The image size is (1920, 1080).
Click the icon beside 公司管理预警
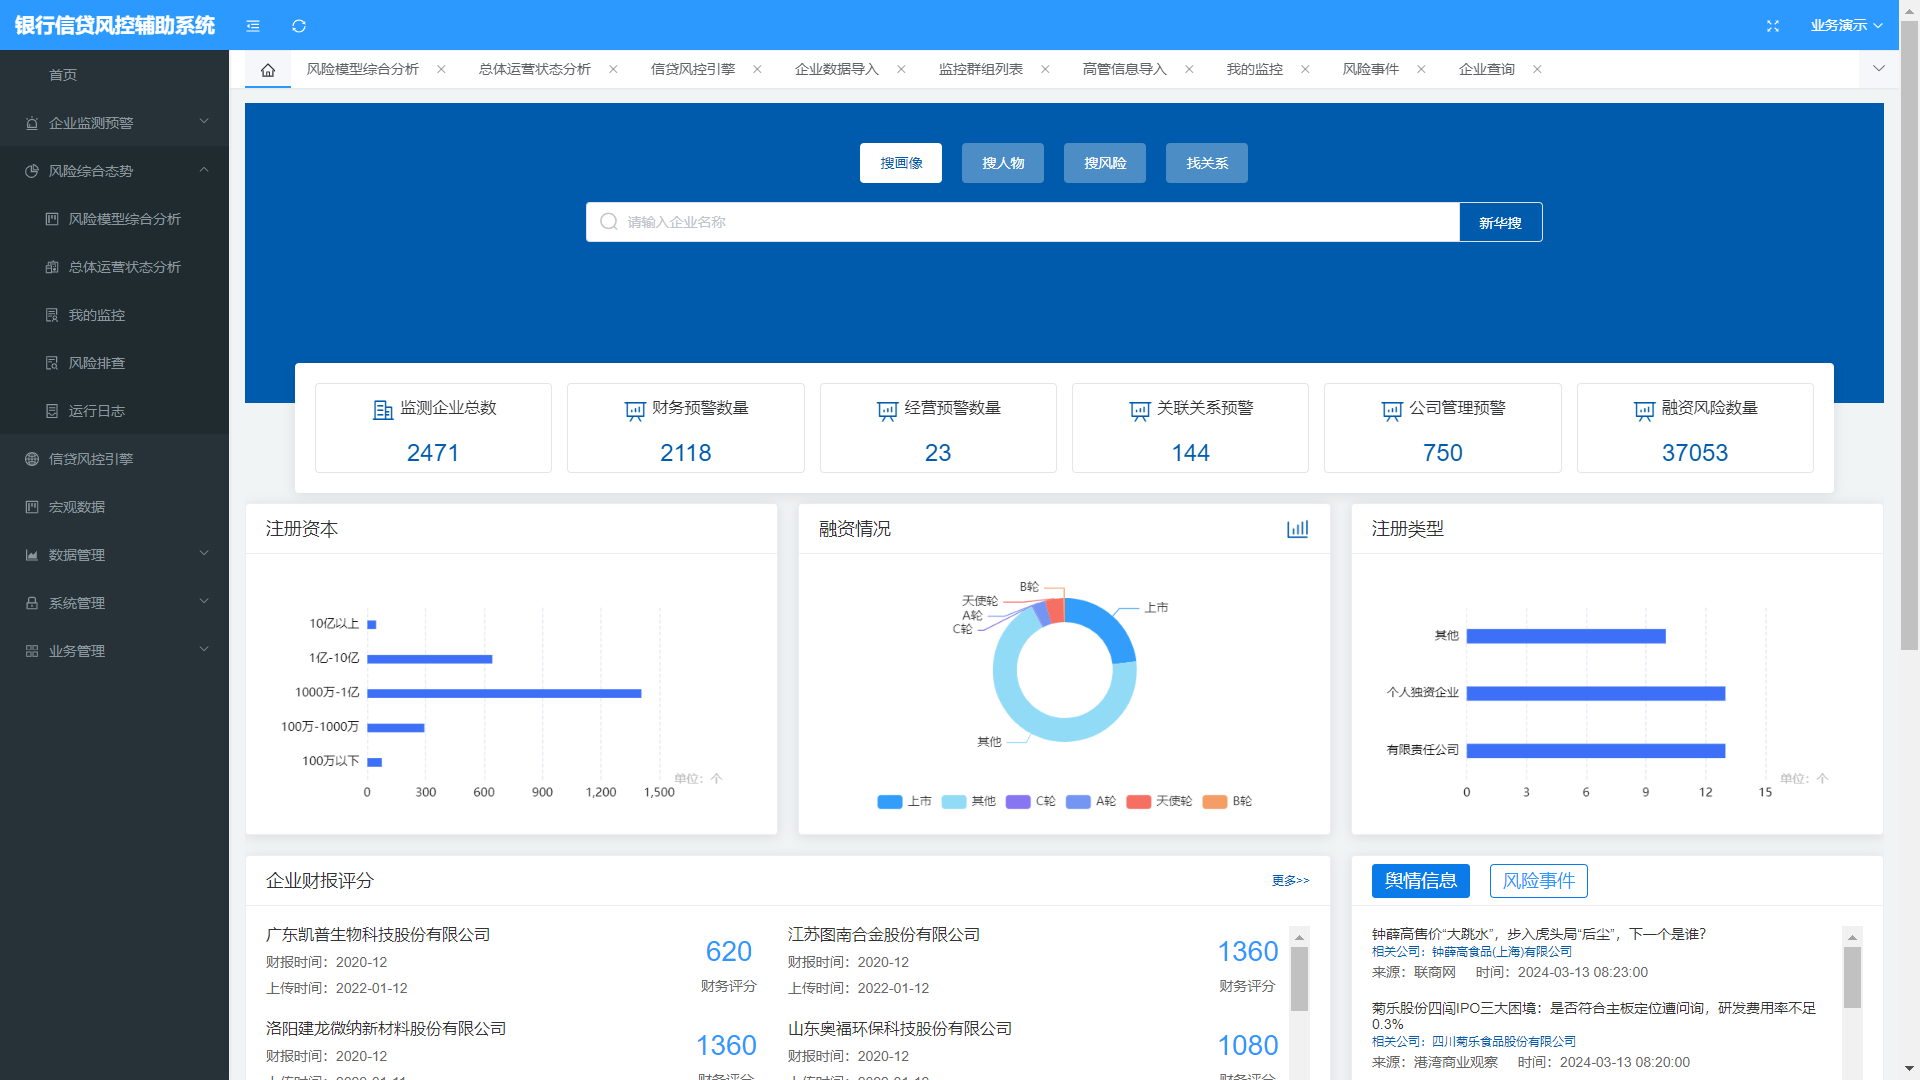click(1392, 410)
